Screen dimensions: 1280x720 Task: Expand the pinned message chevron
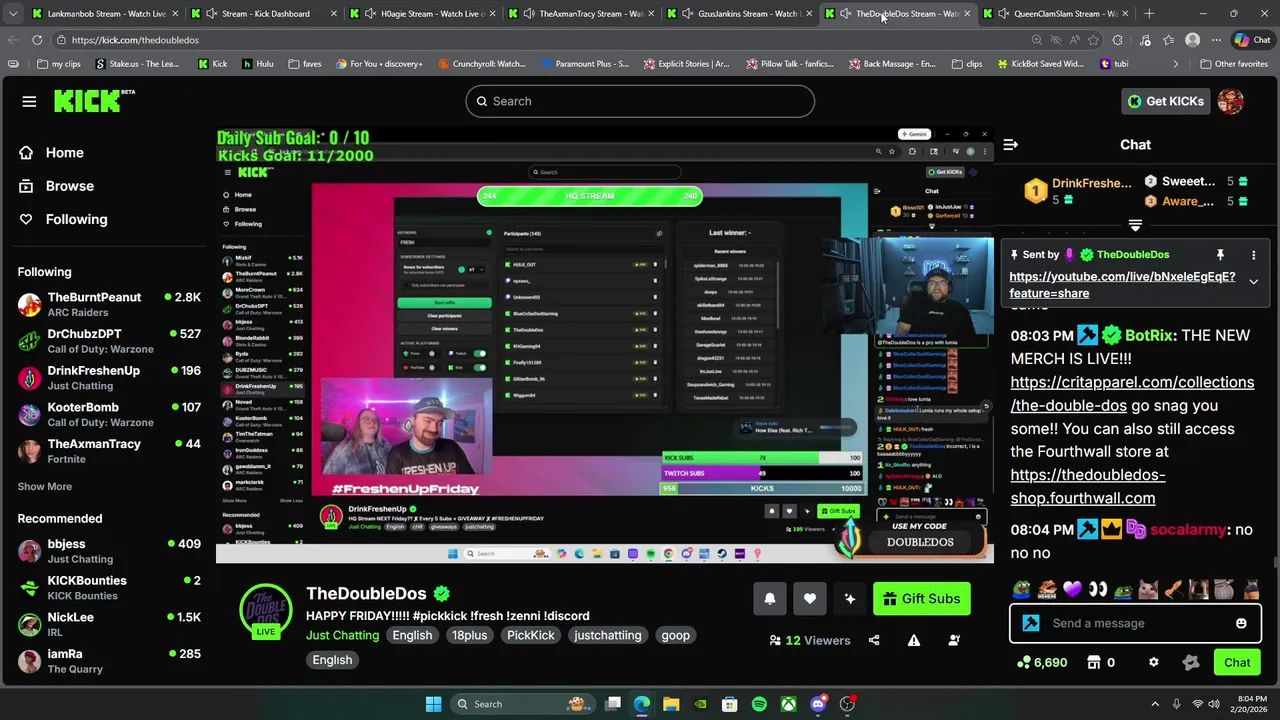1253,282
